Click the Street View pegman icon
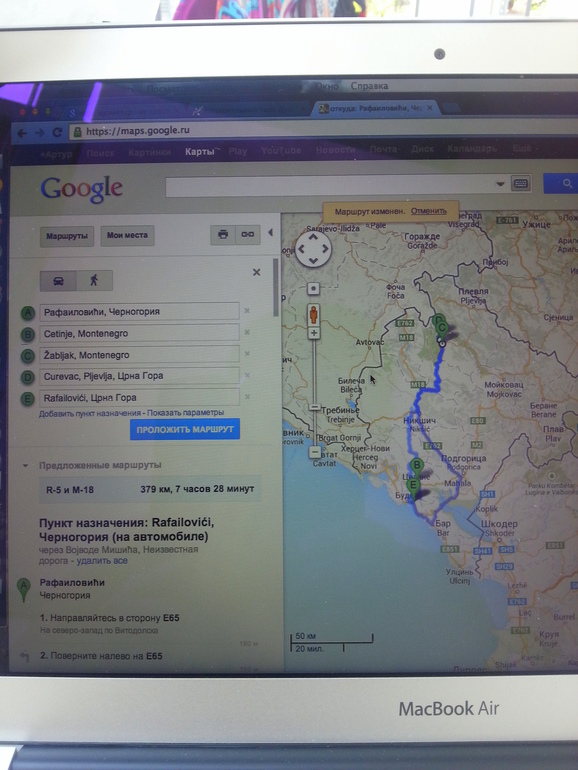Screen dimensions: 578x770 (x=313, y=314)
